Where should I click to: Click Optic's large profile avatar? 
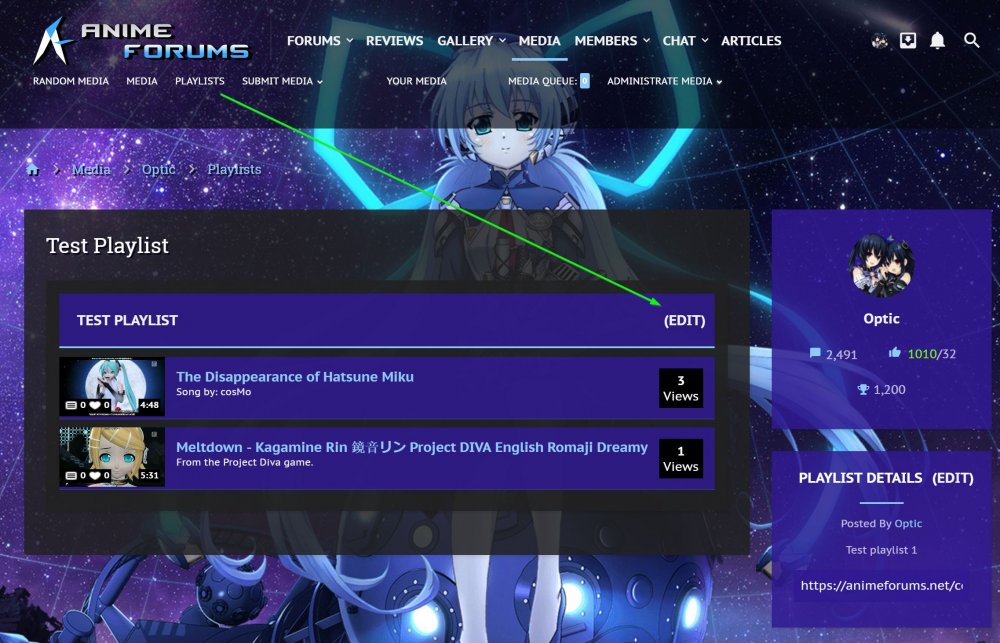881,265
